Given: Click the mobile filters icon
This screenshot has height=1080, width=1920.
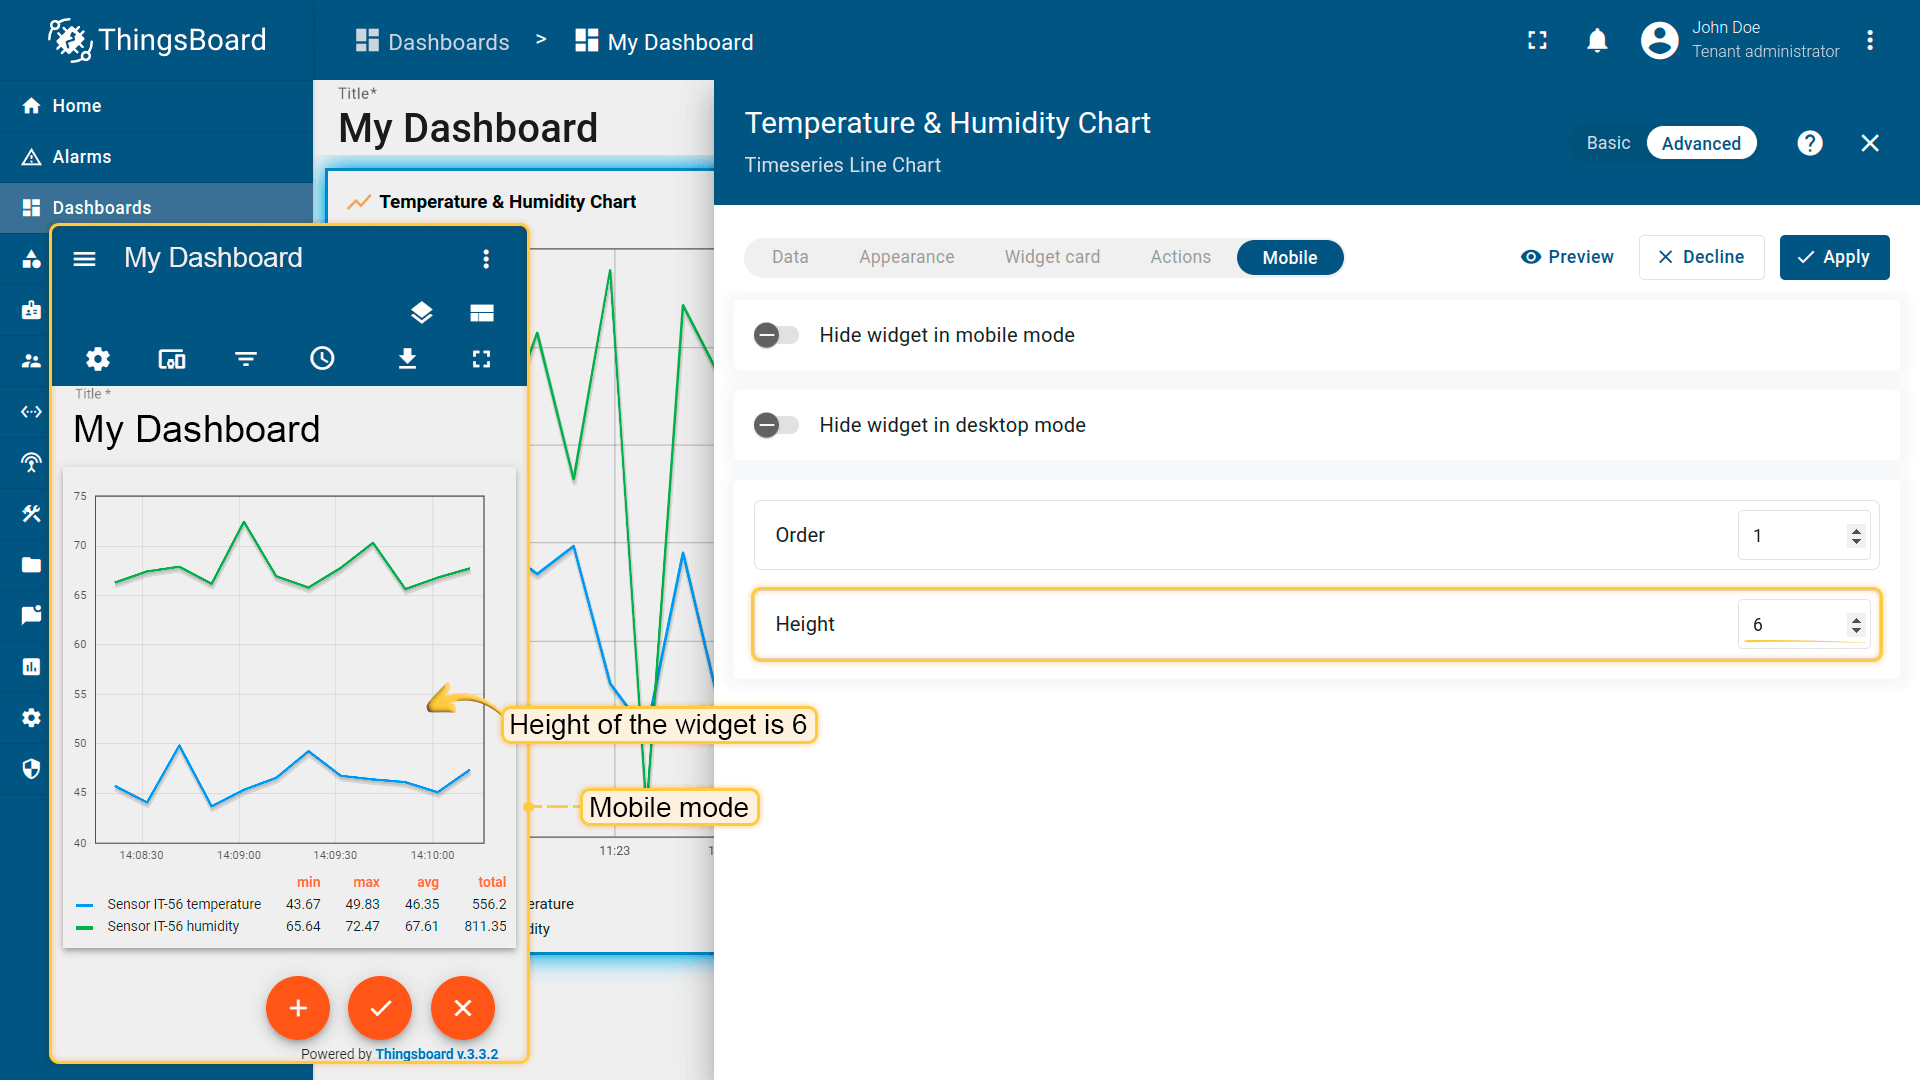Looking at the screenshot, I should pyautogui.click(x=246, y=359).
